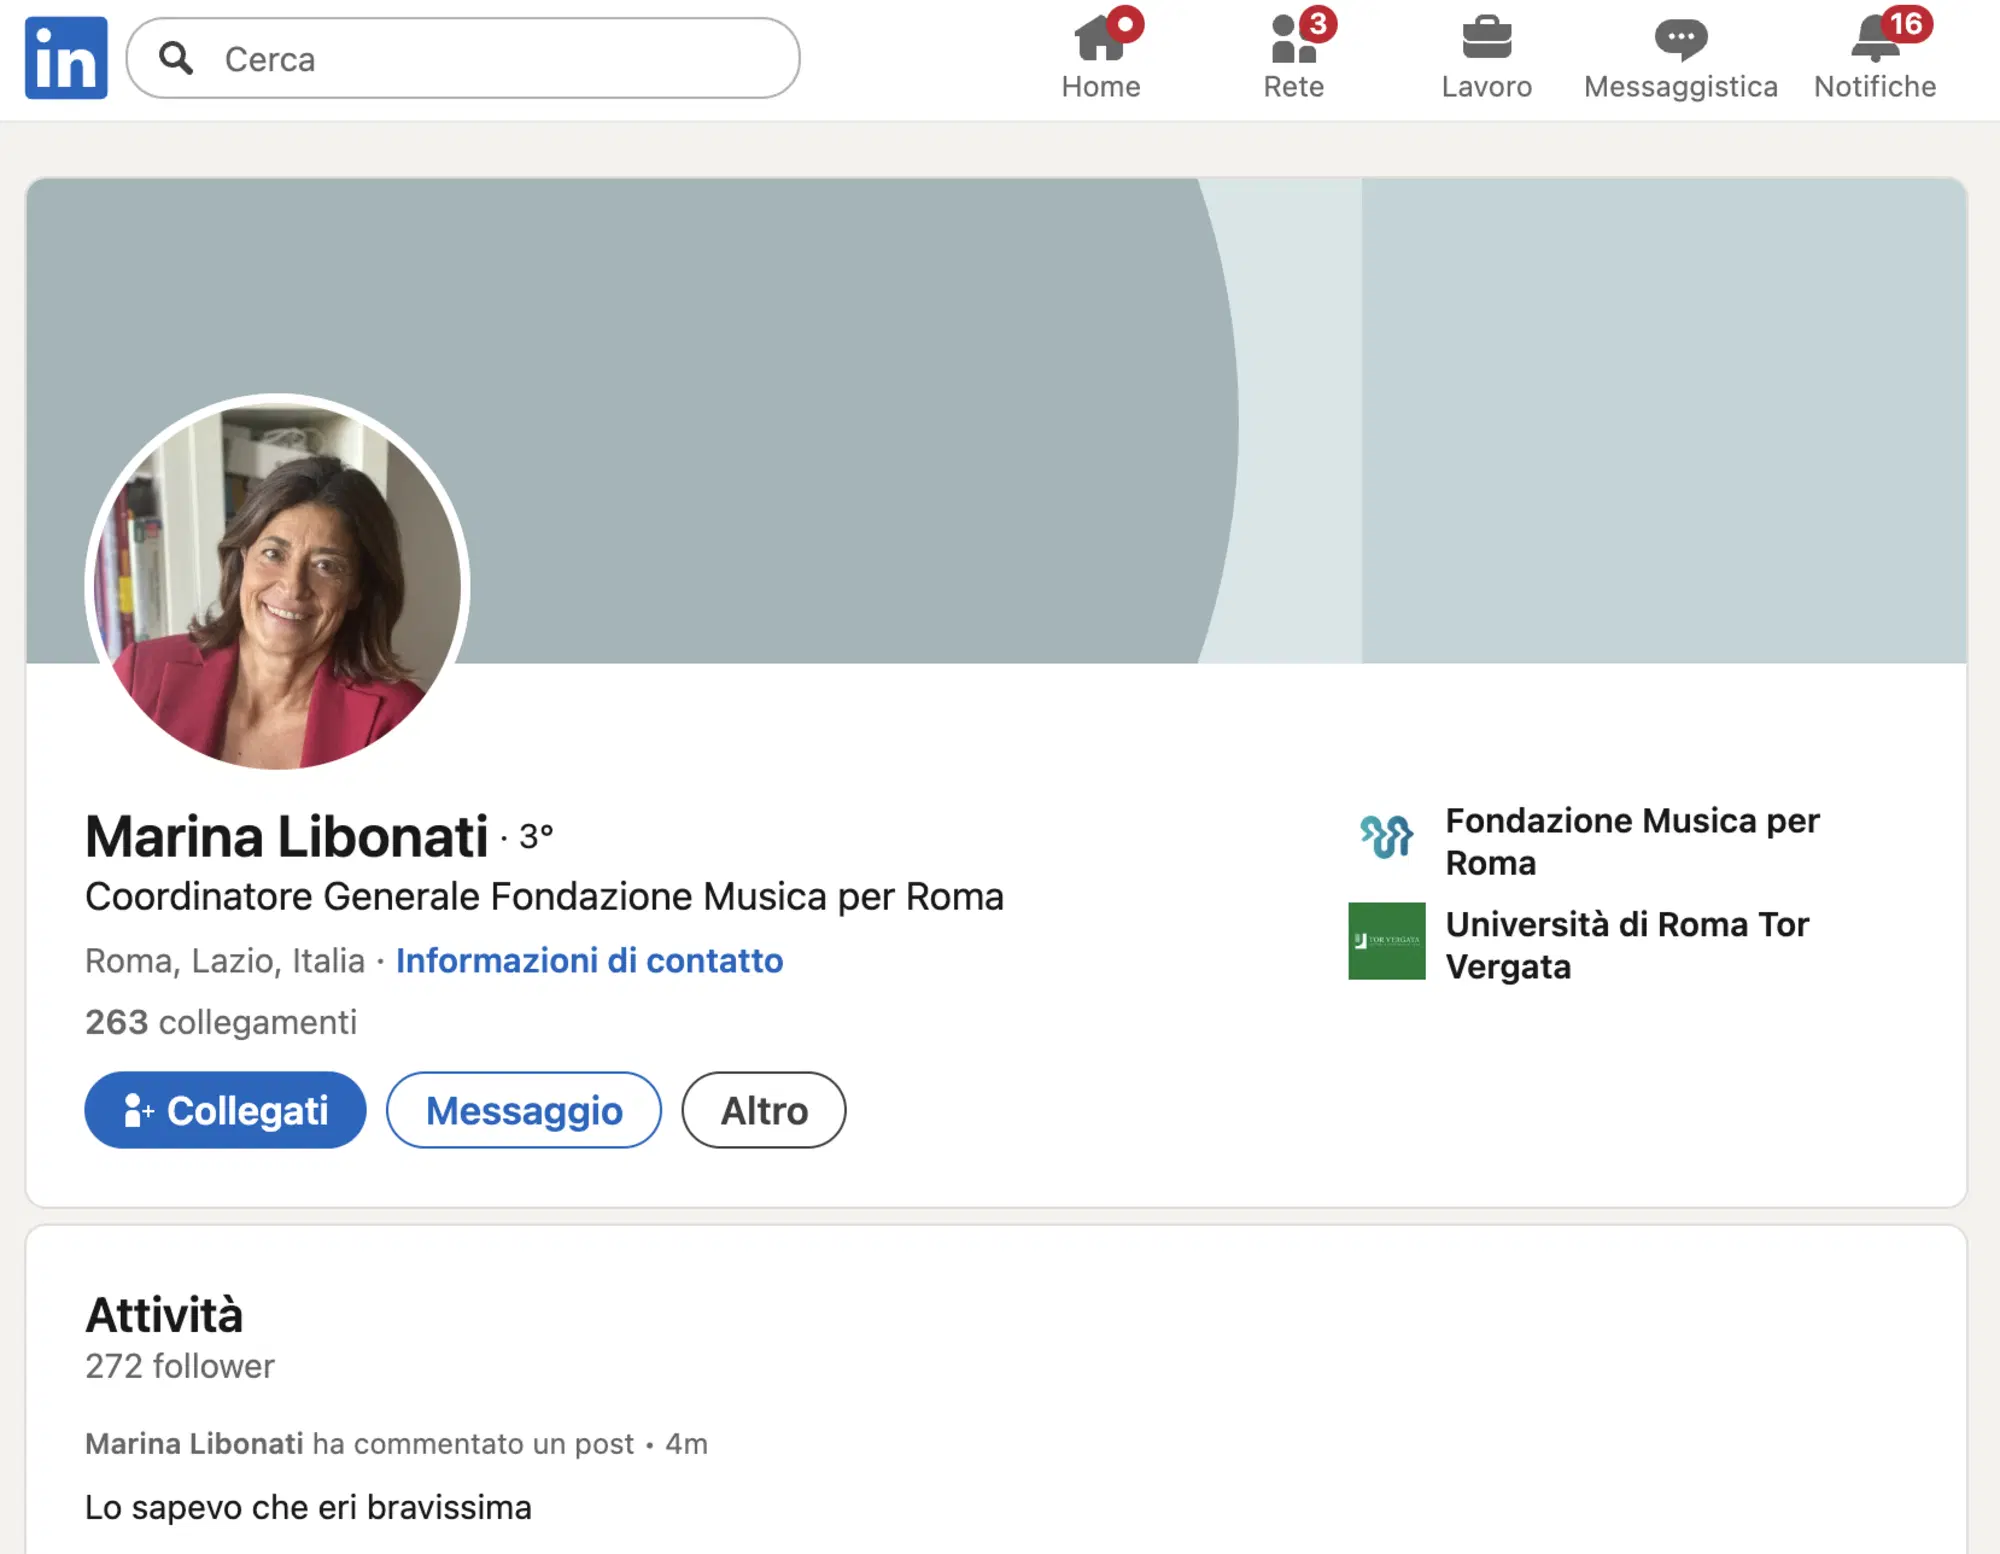This screenshot has height=1554, width=2000.
Task: Click Fondazione Musica per Roma logo
Action: click(1387, 837)
